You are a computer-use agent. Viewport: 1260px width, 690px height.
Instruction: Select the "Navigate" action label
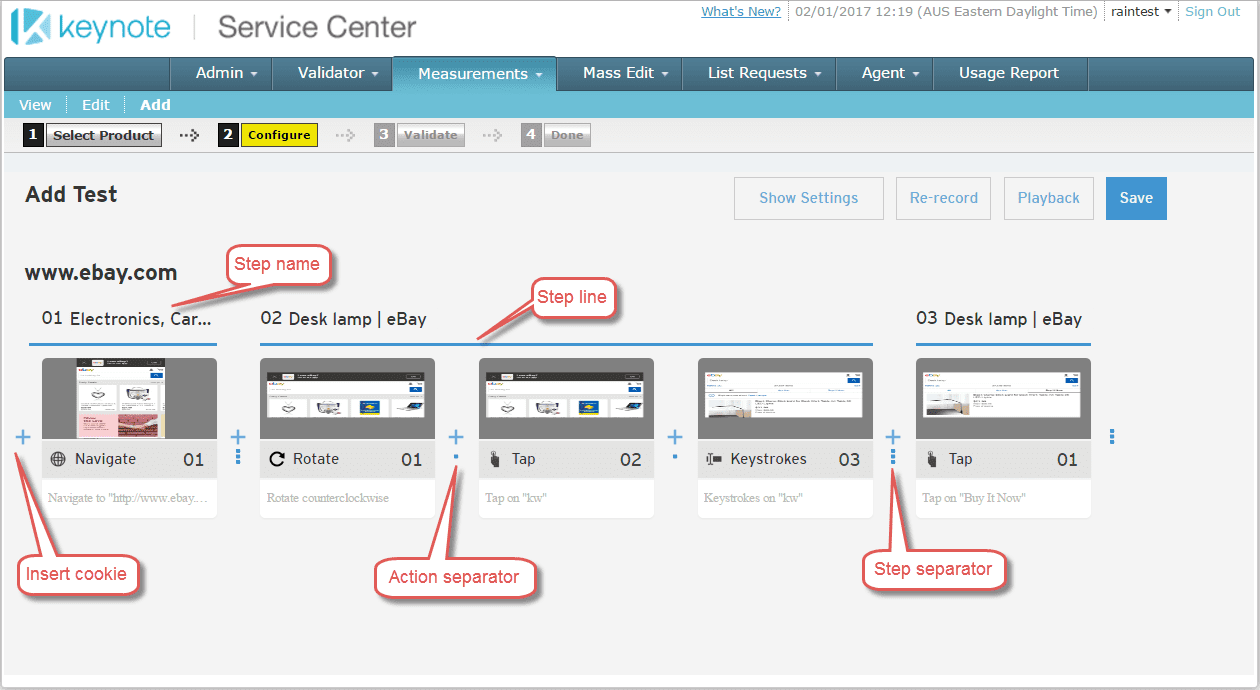105,459
